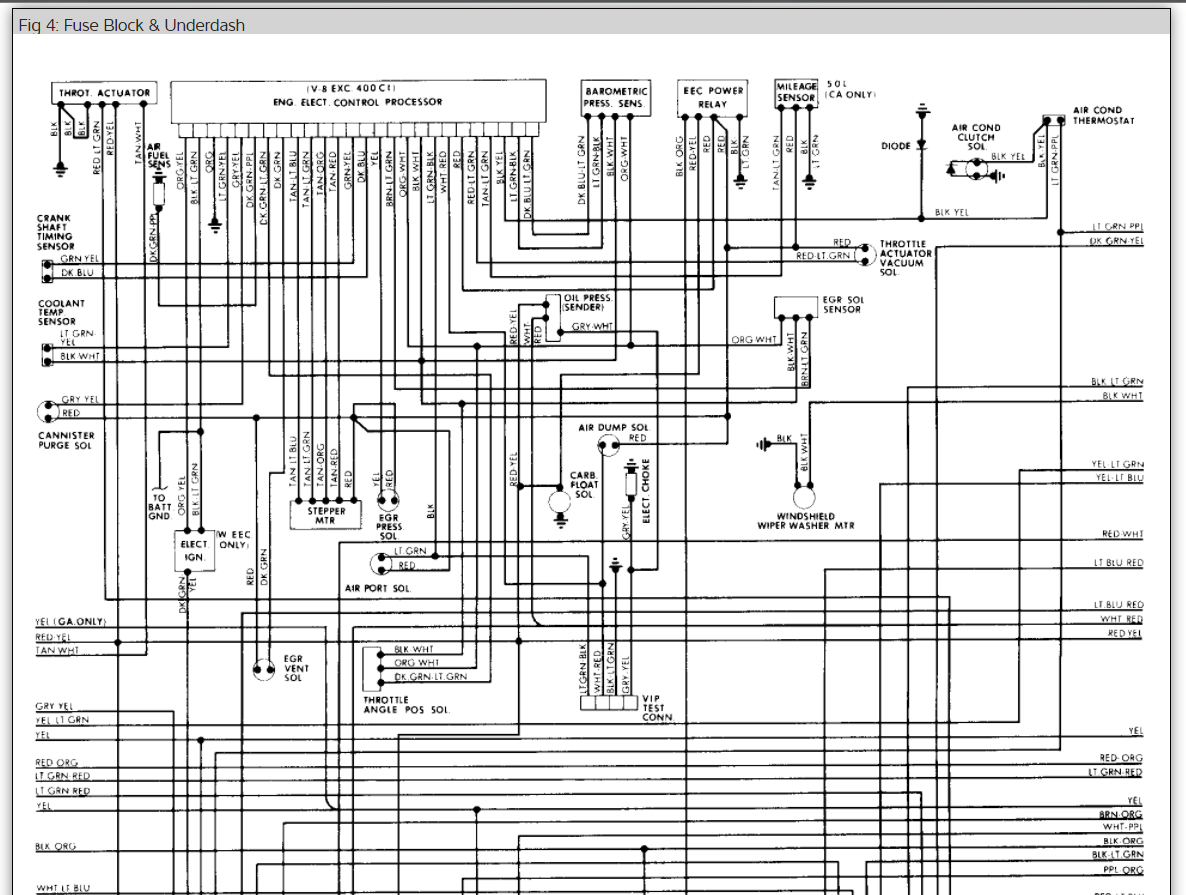This screenshot has height=895, width=1186.
Task: Click the Elect Choke component symbol
Action: coord(631,484)
